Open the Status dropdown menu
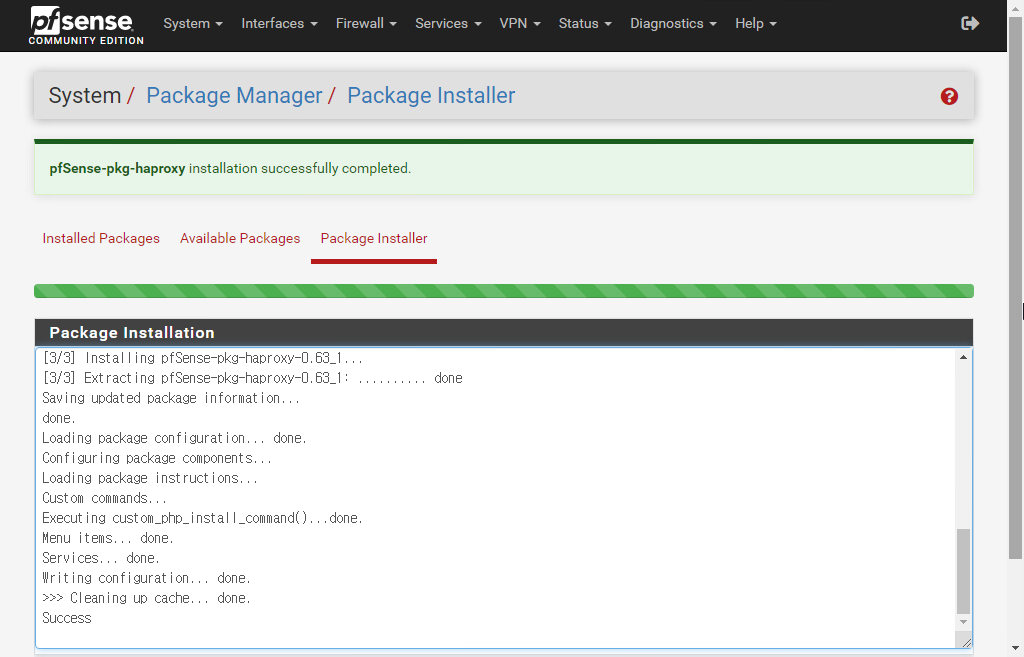1024x657 pixels. (585, 24)
